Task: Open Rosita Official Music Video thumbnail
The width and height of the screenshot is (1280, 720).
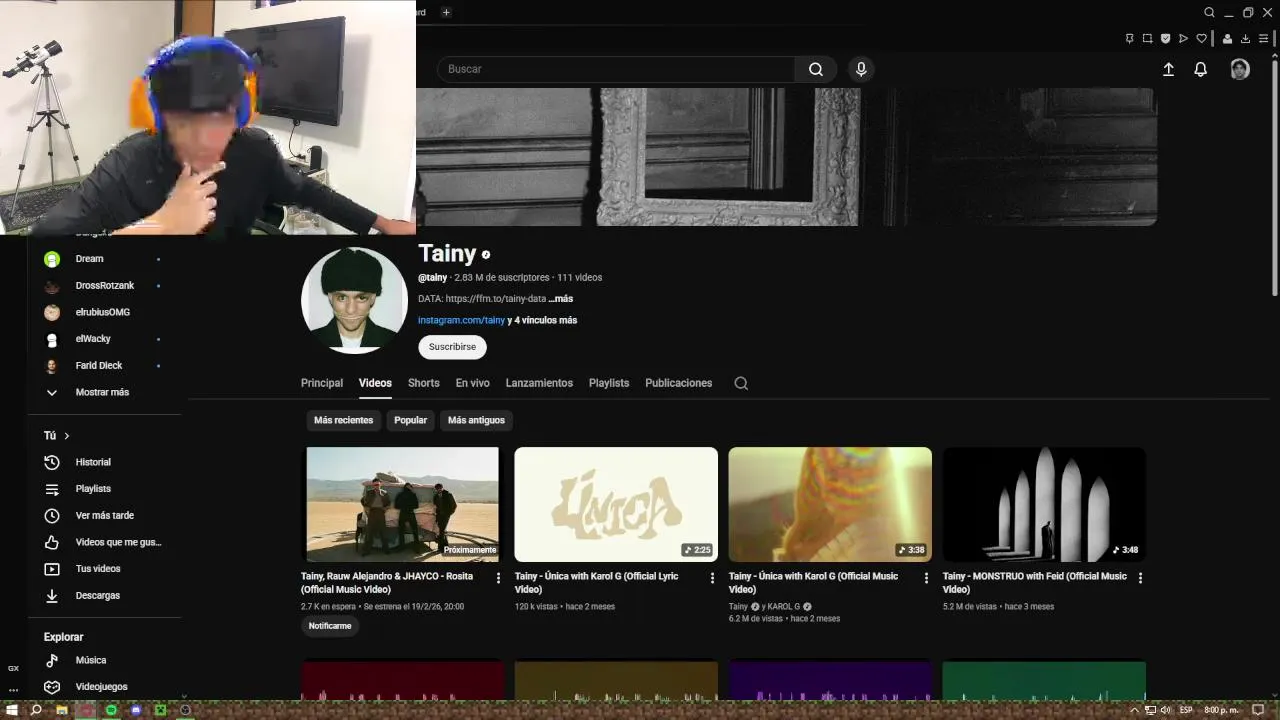Action: pyautogui.click(x=402, y=504)
